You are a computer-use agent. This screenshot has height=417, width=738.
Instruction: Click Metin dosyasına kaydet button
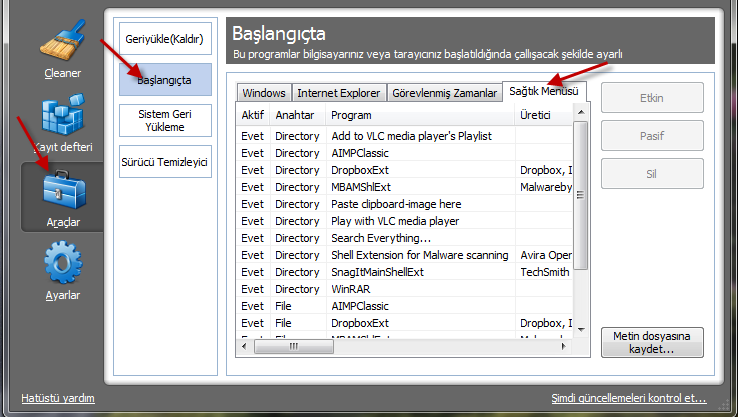click(x=652, y=343)
